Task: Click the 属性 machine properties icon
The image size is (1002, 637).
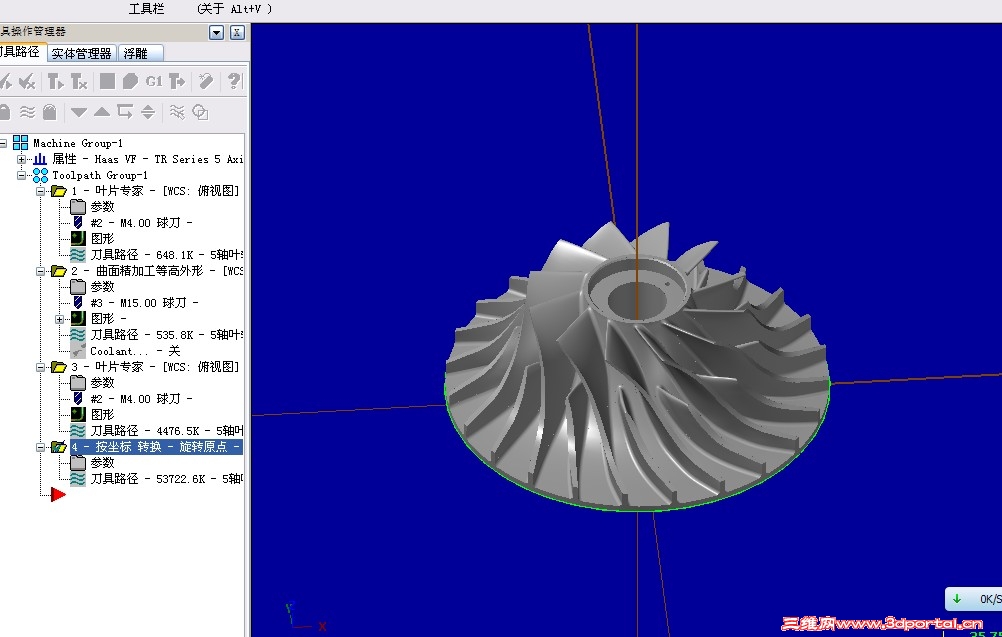Action: tap(40, 159)
